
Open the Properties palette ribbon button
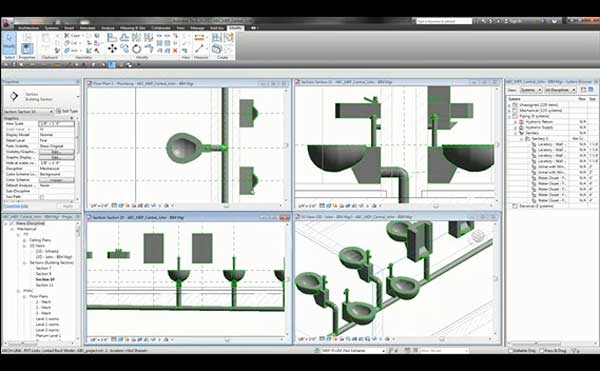click(x=27, y=49)
